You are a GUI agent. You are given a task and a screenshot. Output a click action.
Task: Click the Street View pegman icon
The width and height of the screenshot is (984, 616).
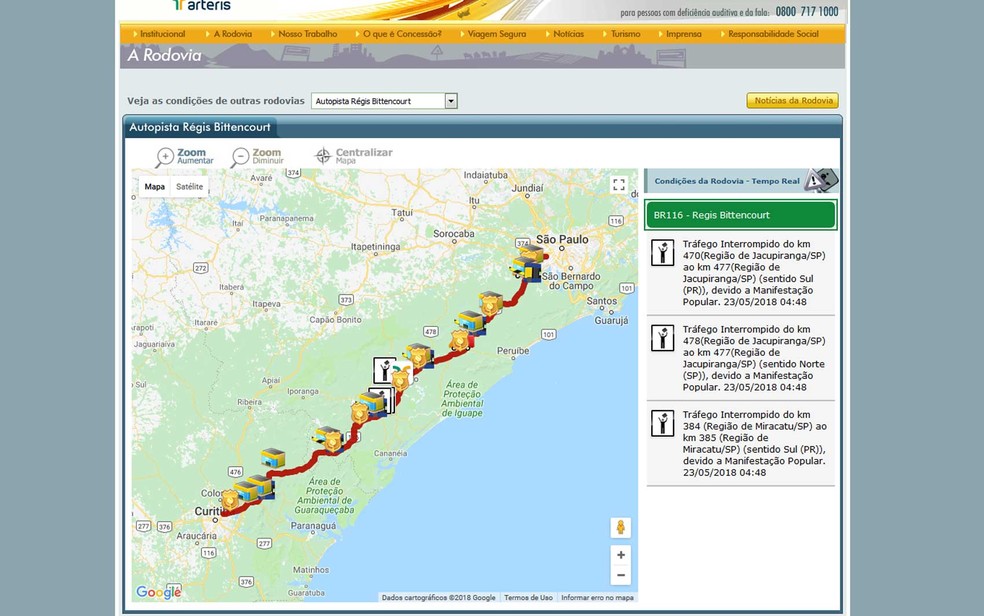click(x=621, y=527)
